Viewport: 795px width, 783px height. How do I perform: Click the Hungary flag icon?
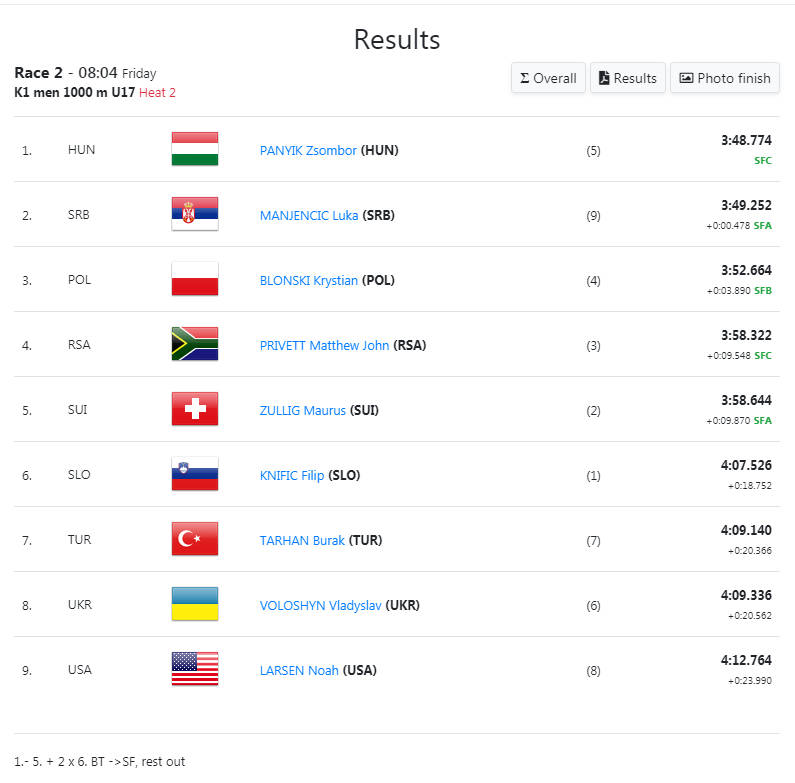(195, 149)
